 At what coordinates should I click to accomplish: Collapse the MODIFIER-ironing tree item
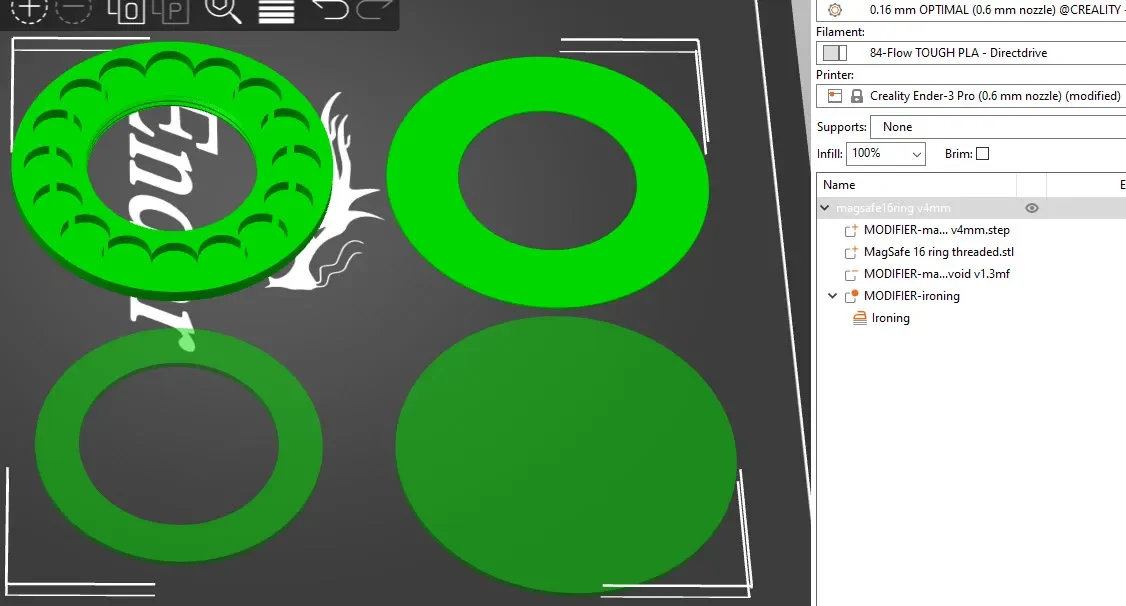[832, 296]
